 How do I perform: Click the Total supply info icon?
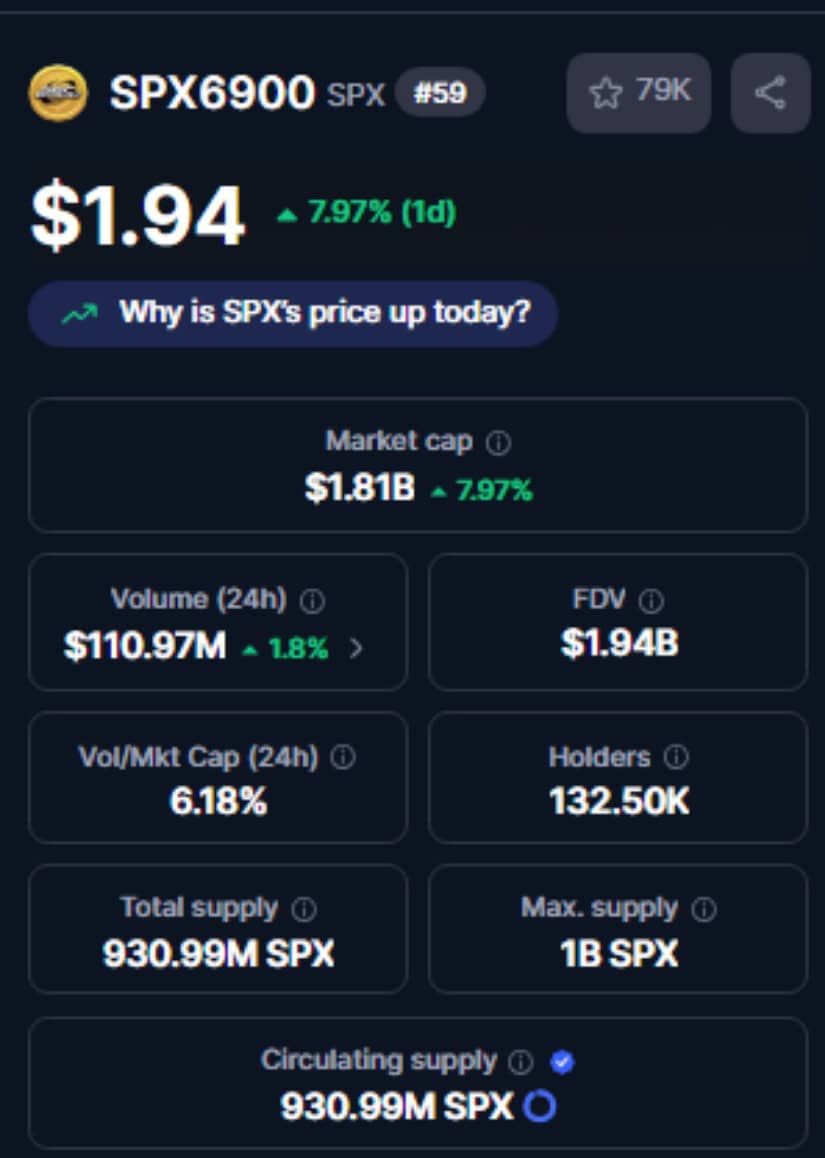point(304,910)
